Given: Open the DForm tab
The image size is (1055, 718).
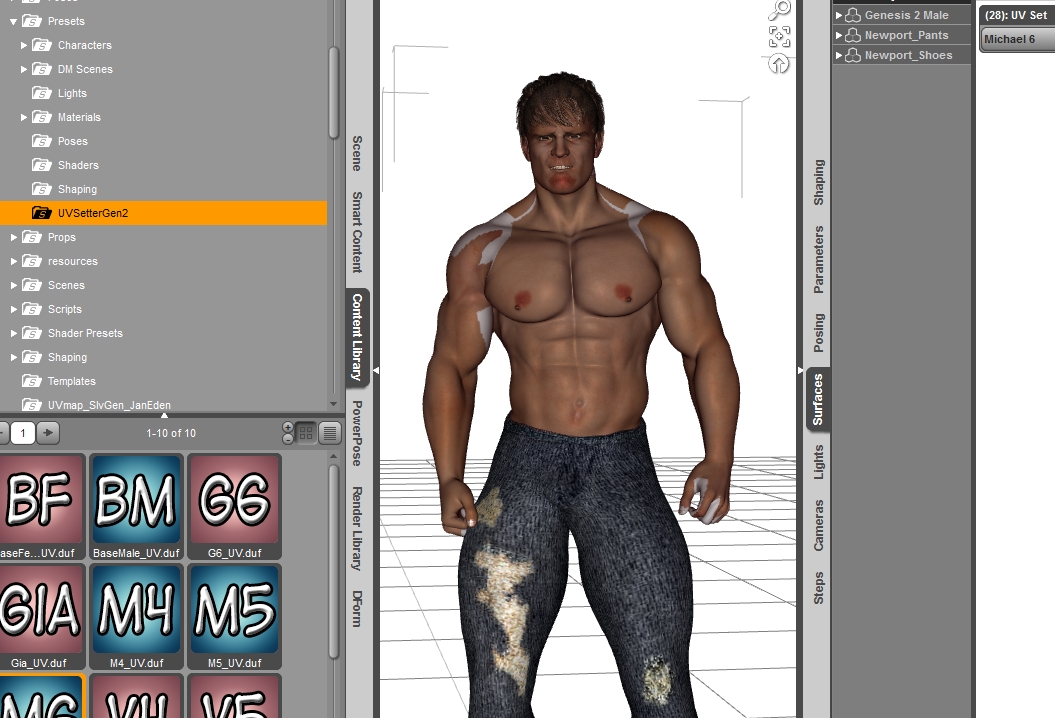Looking at the screenshot, I should pyautogui.click(x=357, y=609).
